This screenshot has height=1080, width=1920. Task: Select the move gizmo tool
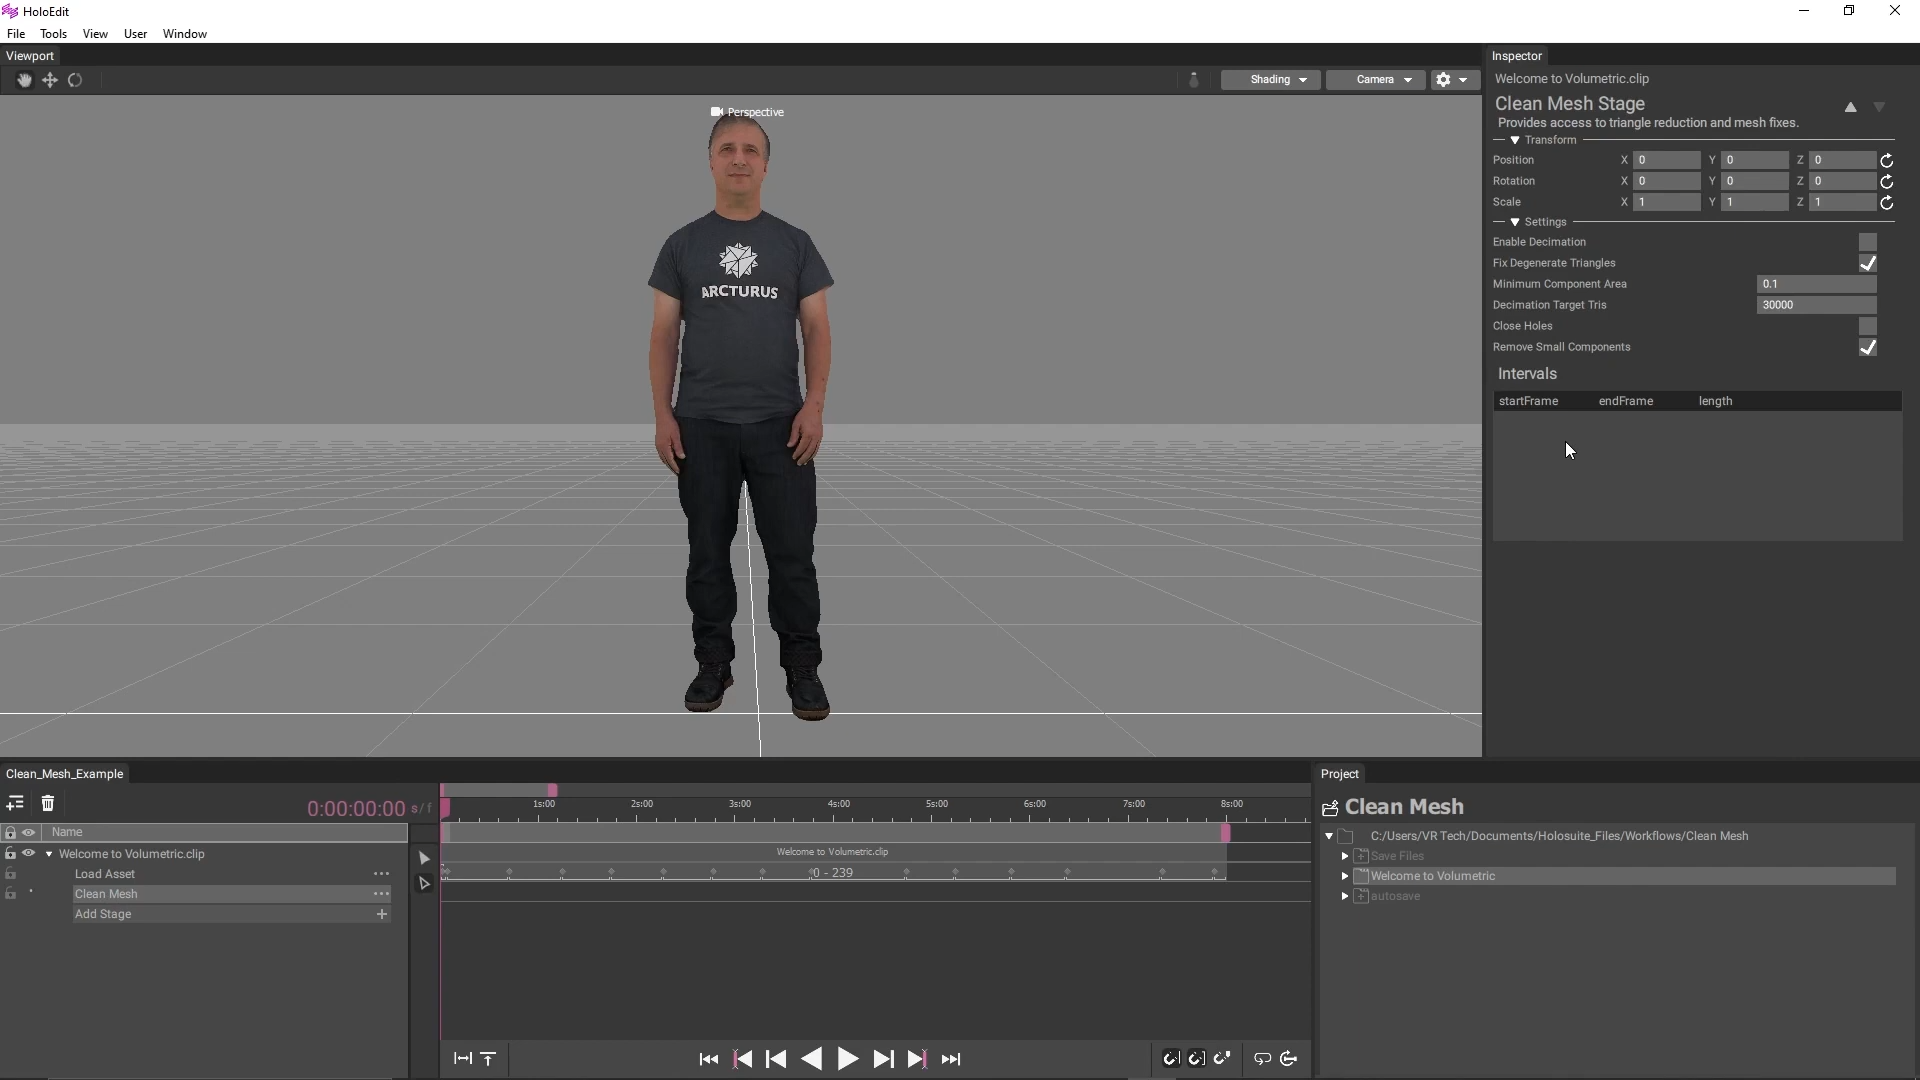pos(49,80)
